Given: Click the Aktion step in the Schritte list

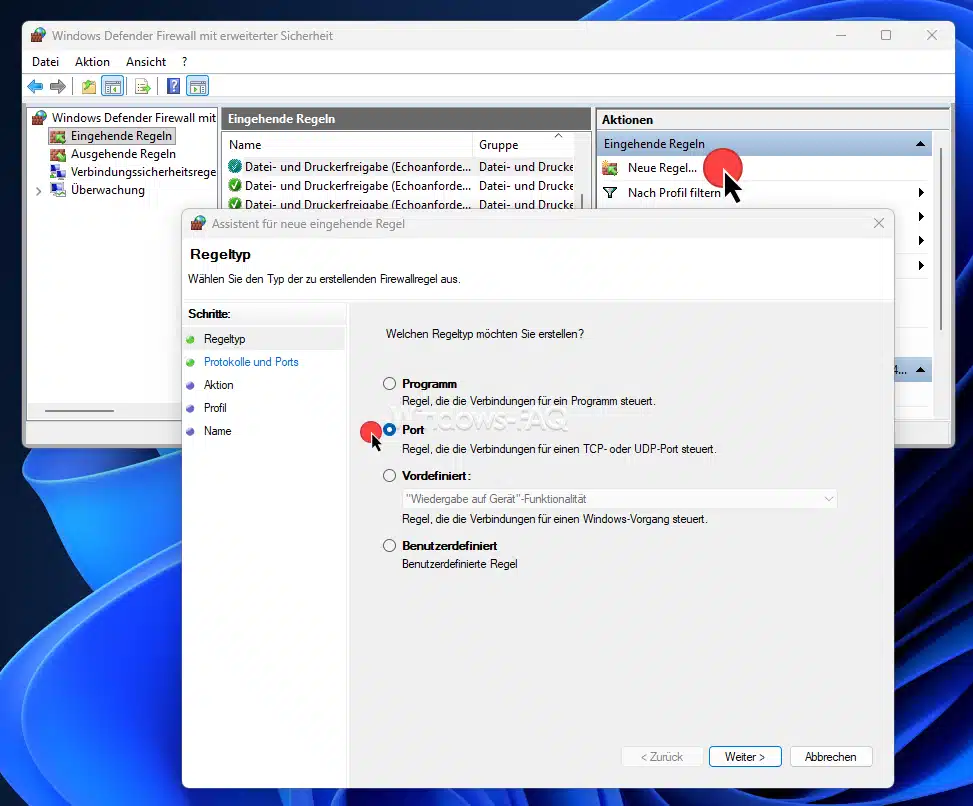Looking at the screenshot, I should point(218,385).
